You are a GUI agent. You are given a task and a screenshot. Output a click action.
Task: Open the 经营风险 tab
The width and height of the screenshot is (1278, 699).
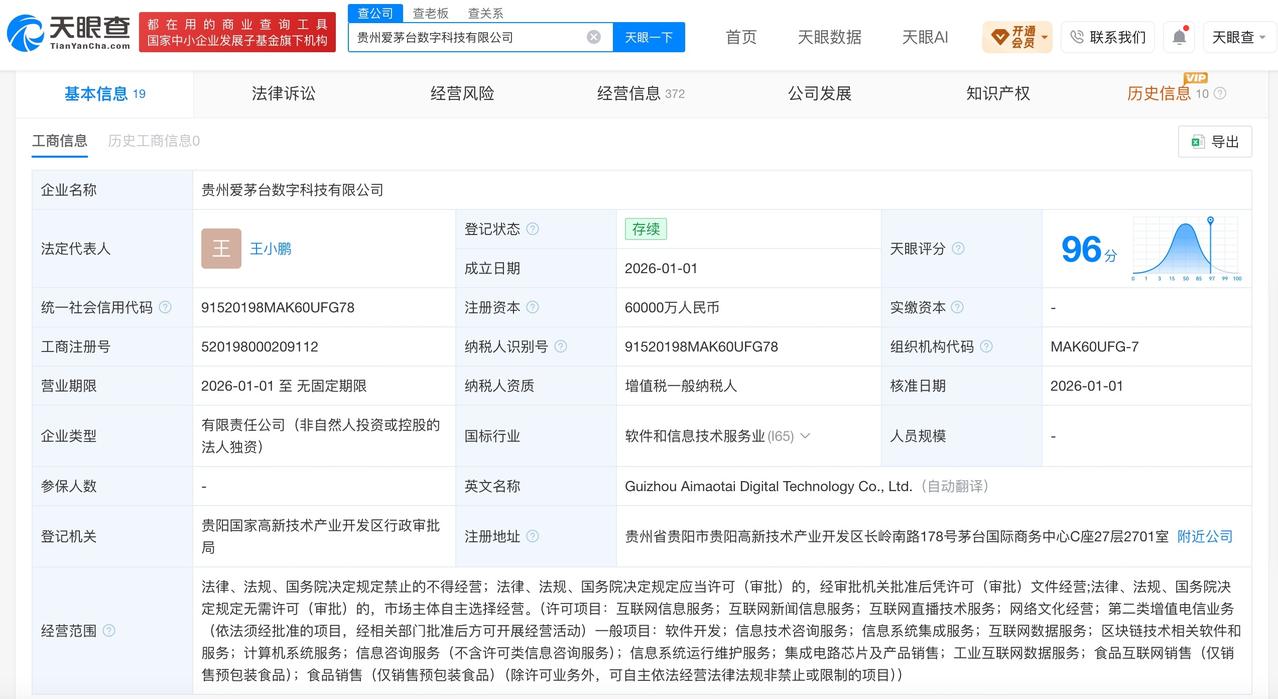463,93
